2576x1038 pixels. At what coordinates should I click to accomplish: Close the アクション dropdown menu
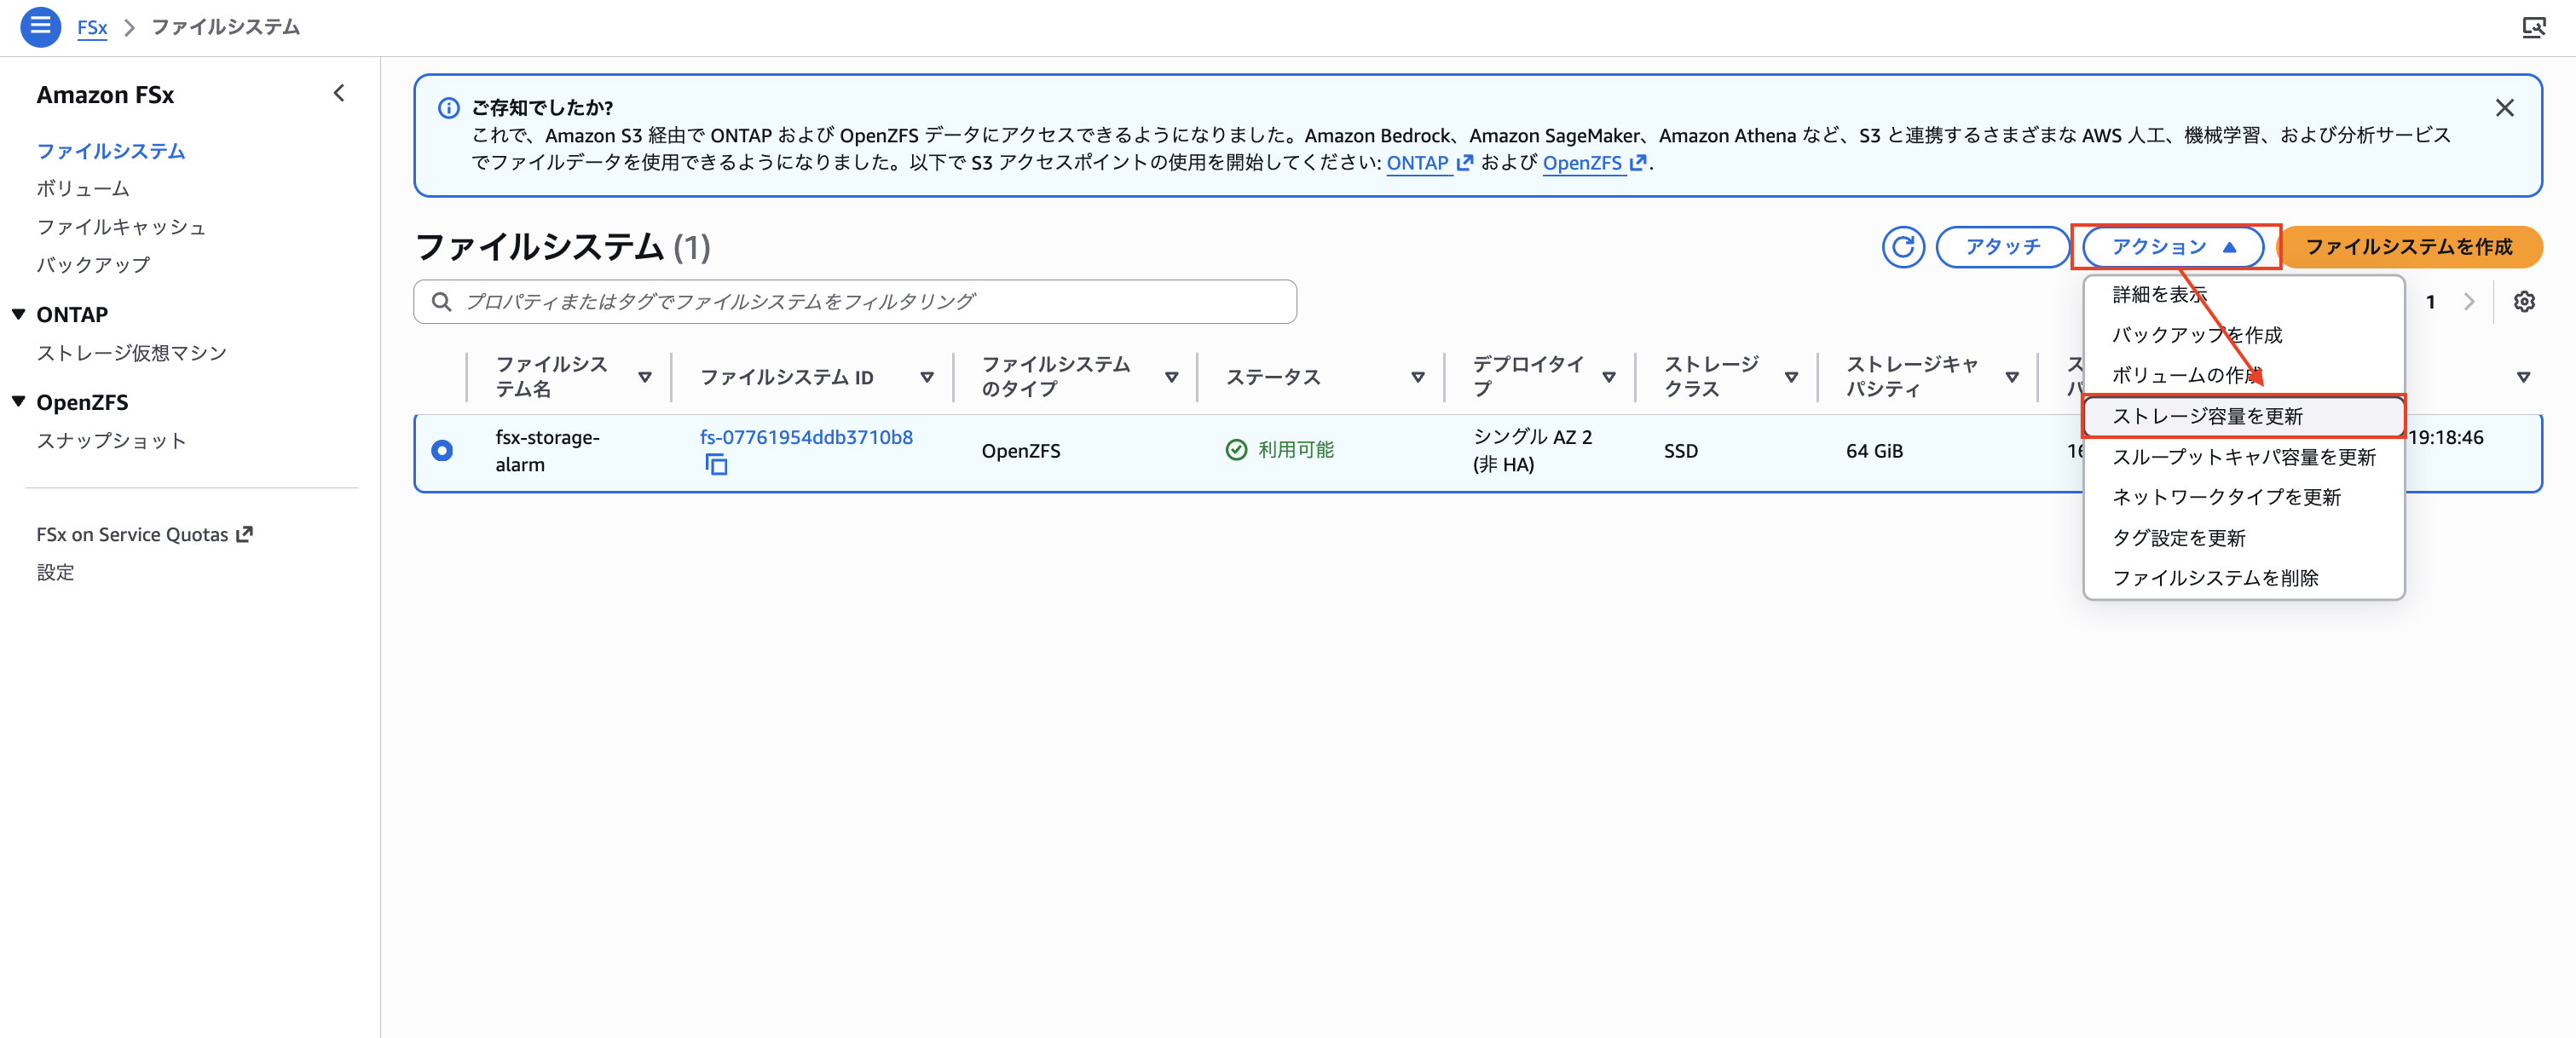(2172, 247)
